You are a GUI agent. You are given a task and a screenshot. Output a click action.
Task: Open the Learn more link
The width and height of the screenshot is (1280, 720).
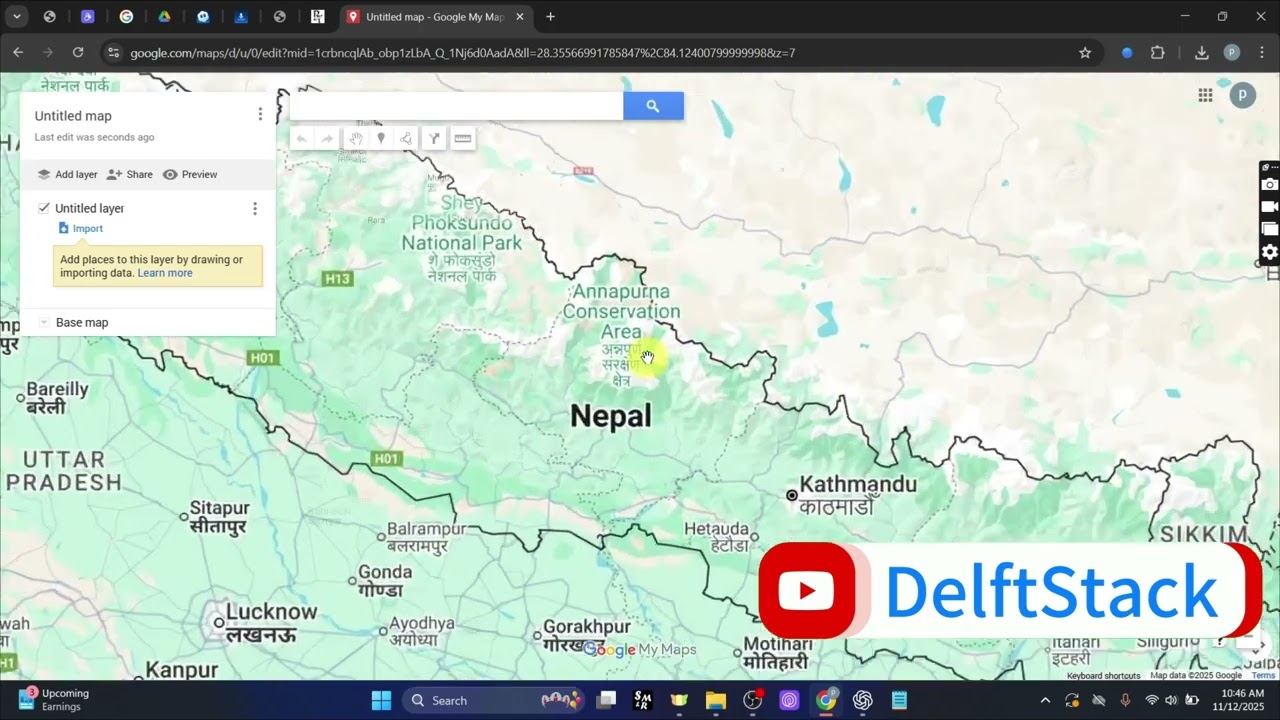tap(165, 273)
